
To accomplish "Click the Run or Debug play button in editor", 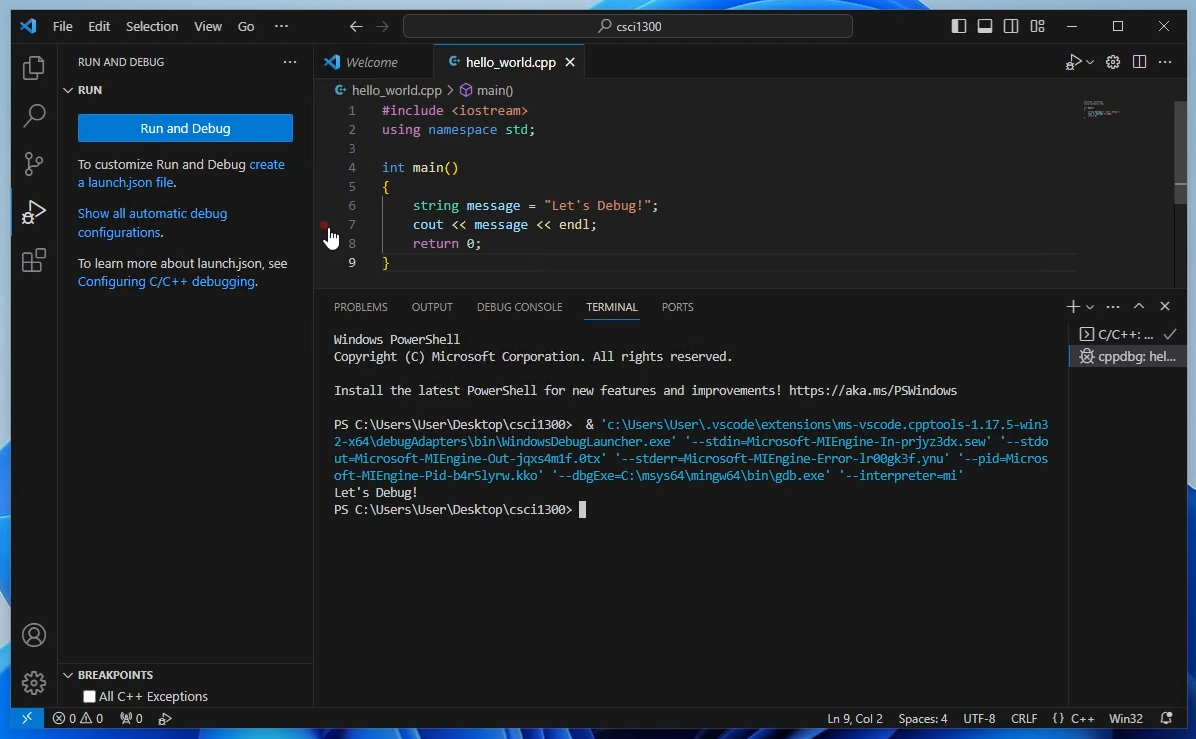I will click(1073, 63).
